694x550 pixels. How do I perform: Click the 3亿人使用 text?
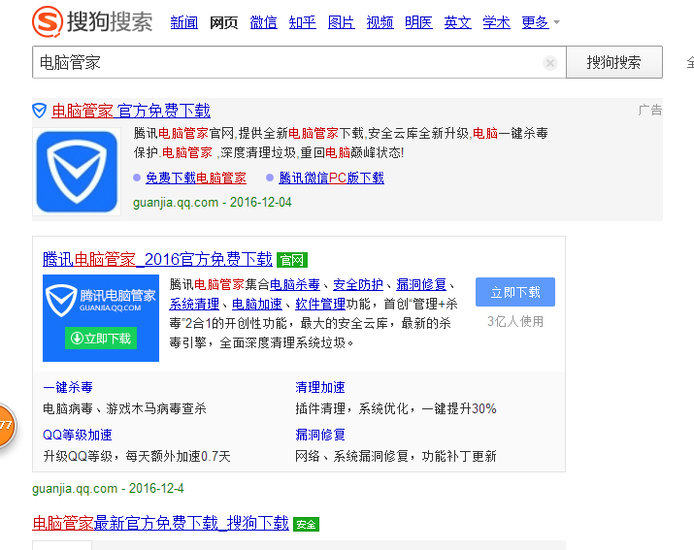[515, 322]
